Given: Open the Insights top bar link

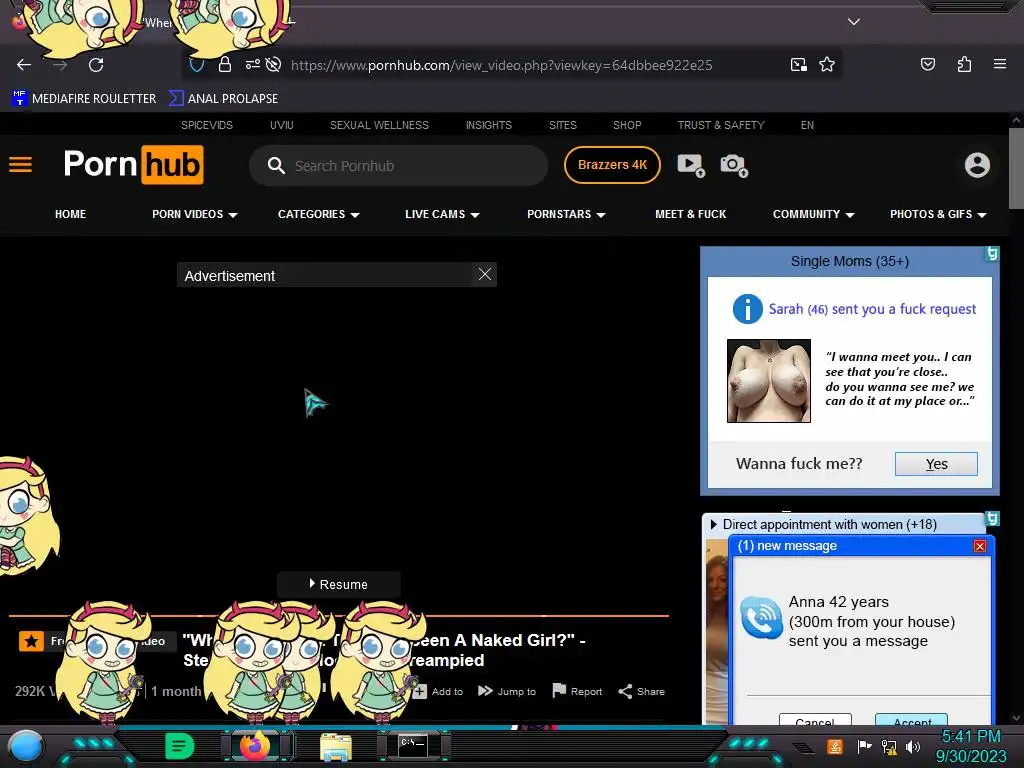Looking at the screenshot, I should tap(488, 125).
